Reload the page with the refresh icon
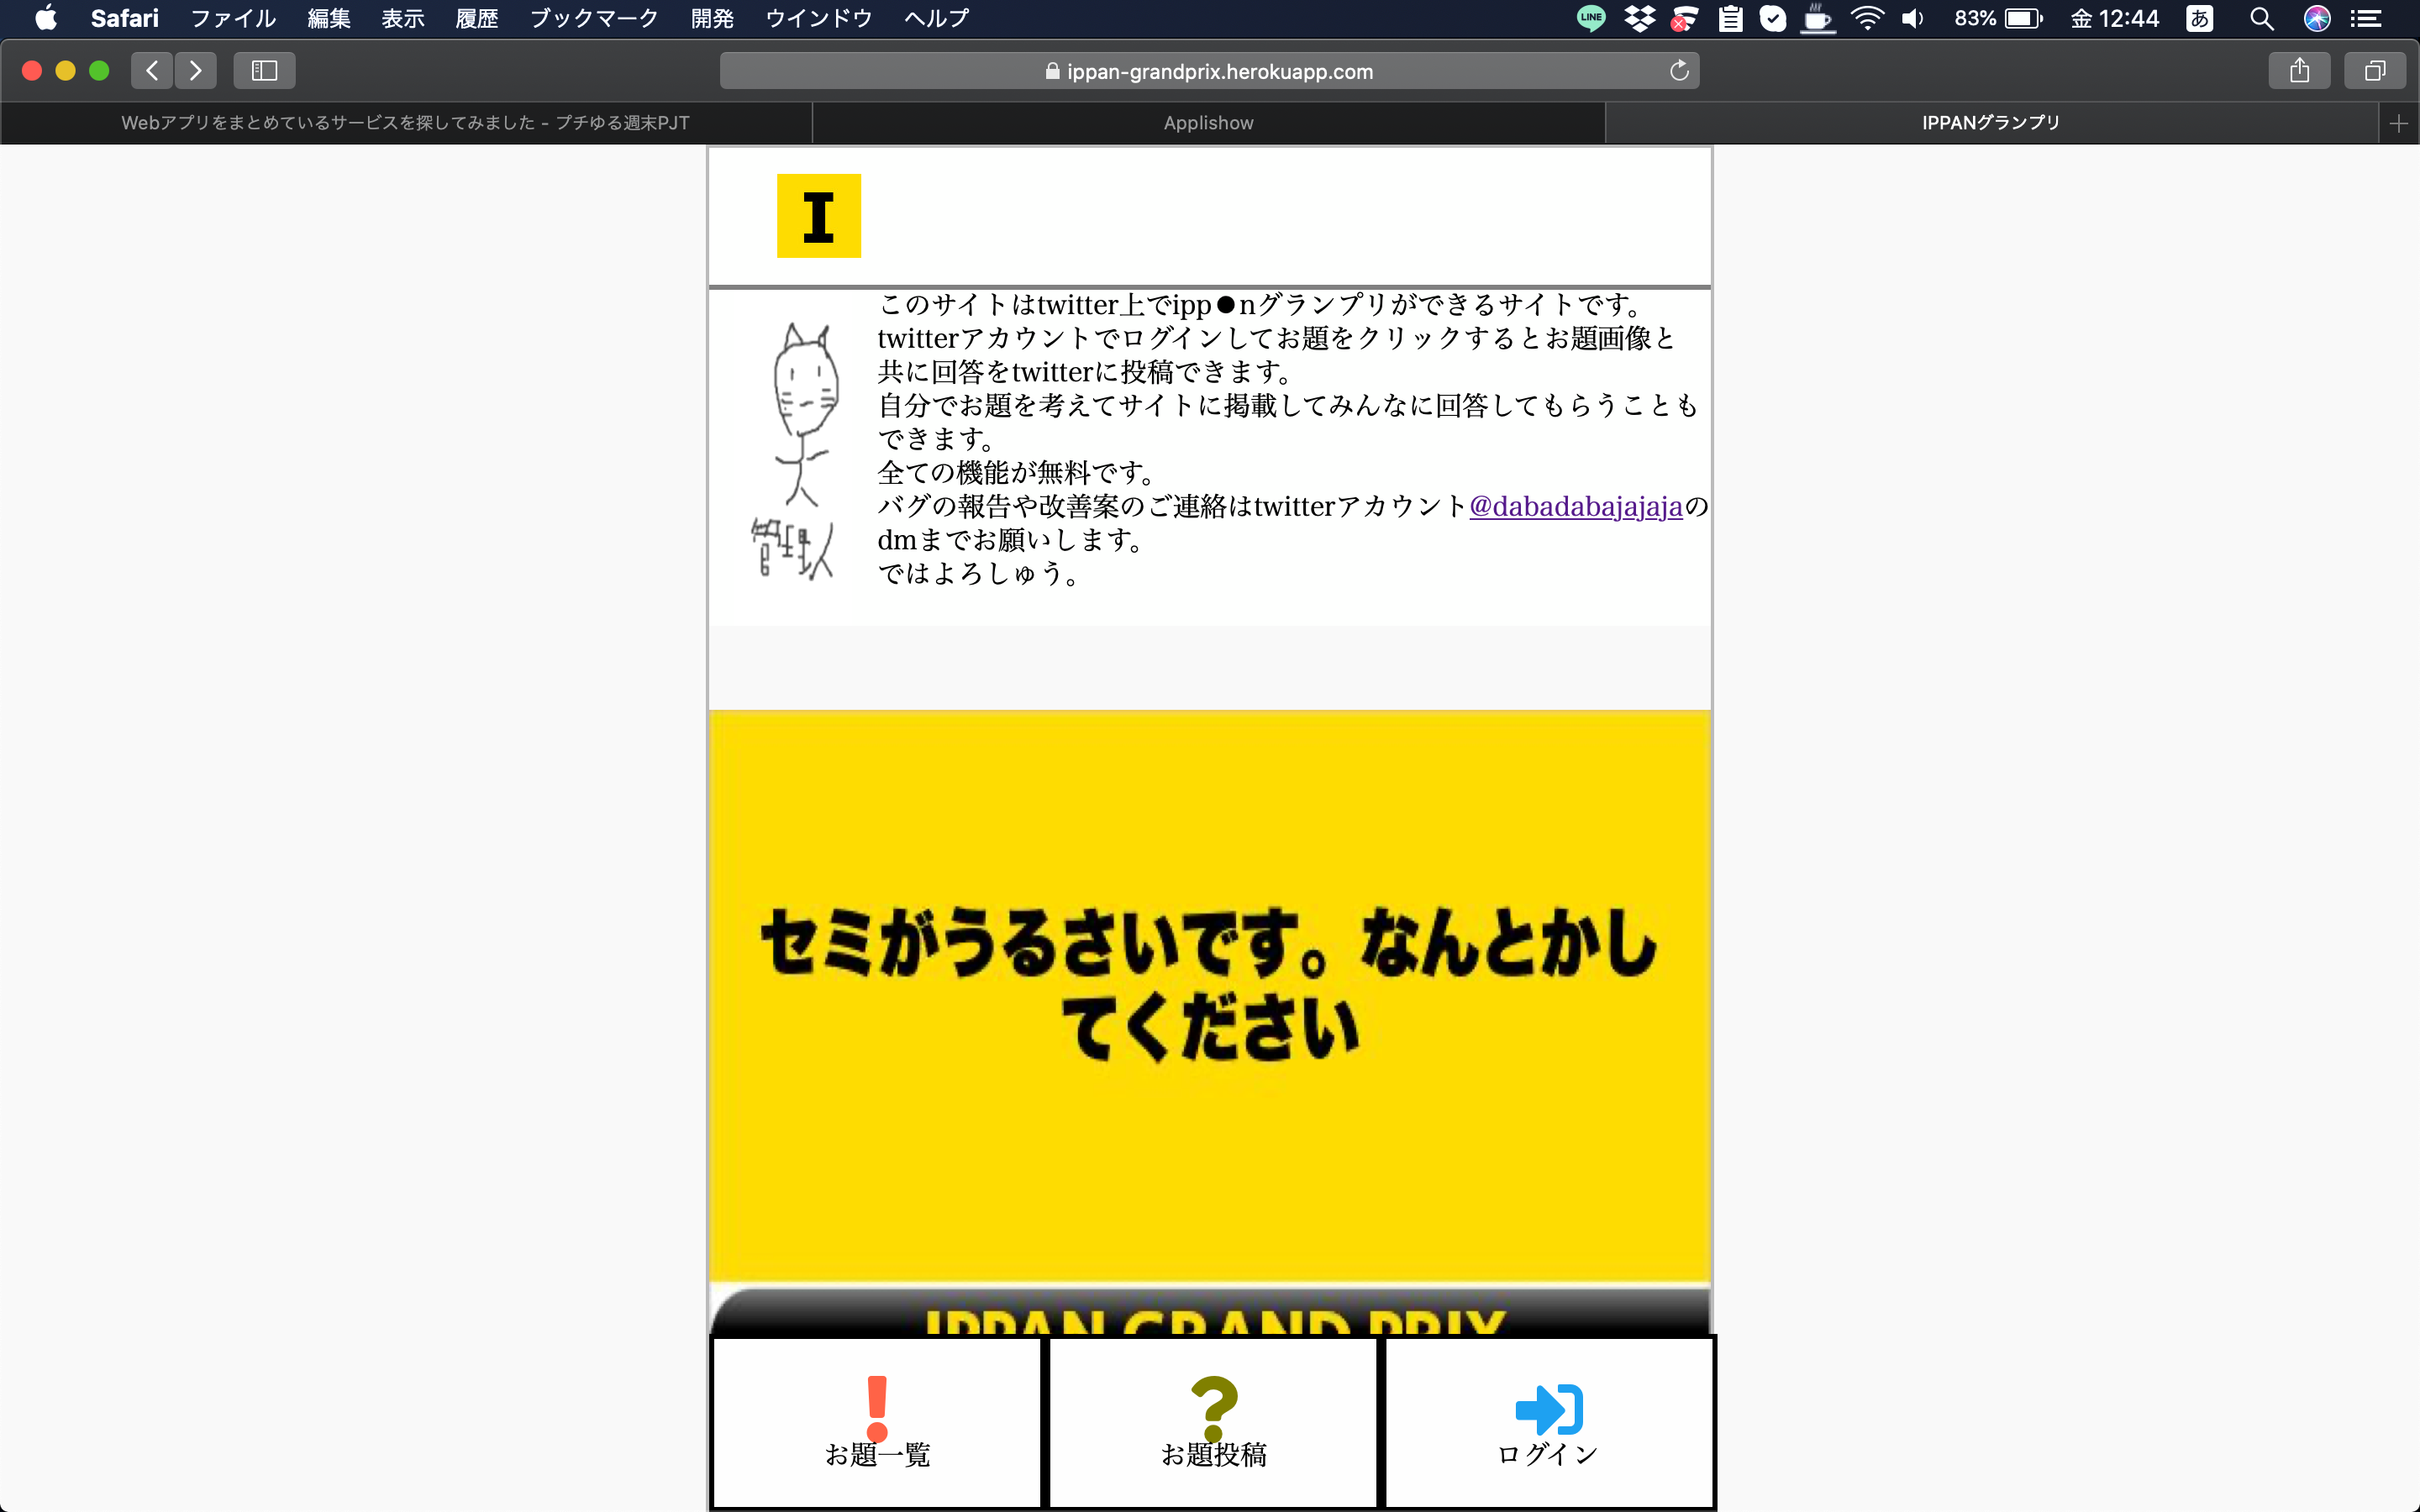Screen dimensions: 2420x1512 1678,70
